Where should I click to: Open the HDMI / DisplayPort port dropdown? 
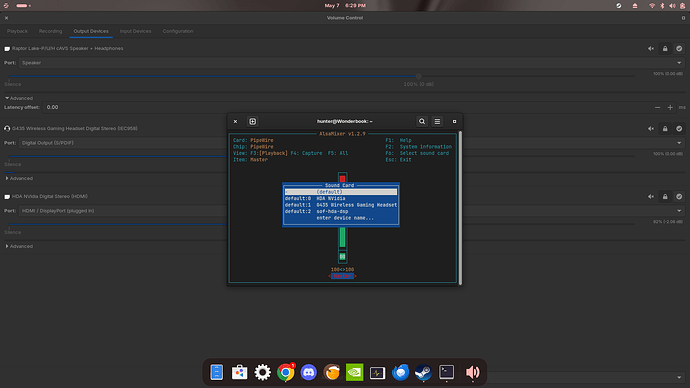pyautogui.click(x=352, y=211)
